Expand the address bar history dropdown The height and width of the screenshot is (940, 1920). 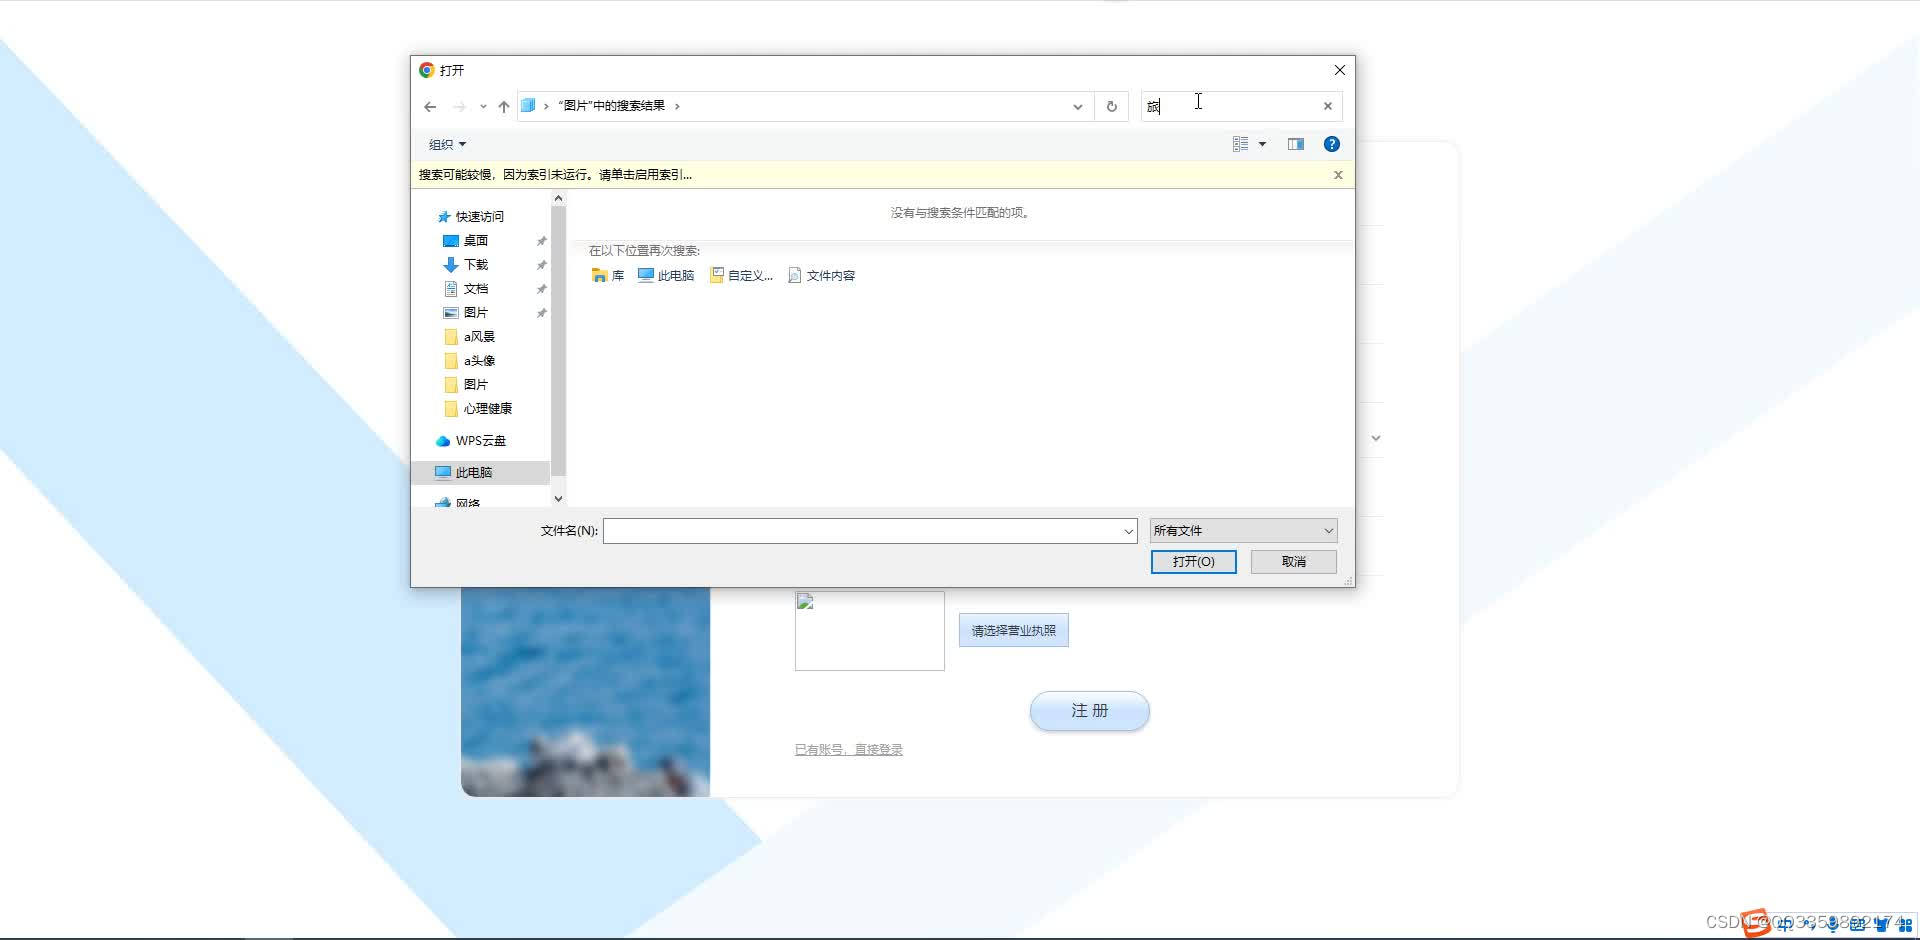coord(1078,106)
